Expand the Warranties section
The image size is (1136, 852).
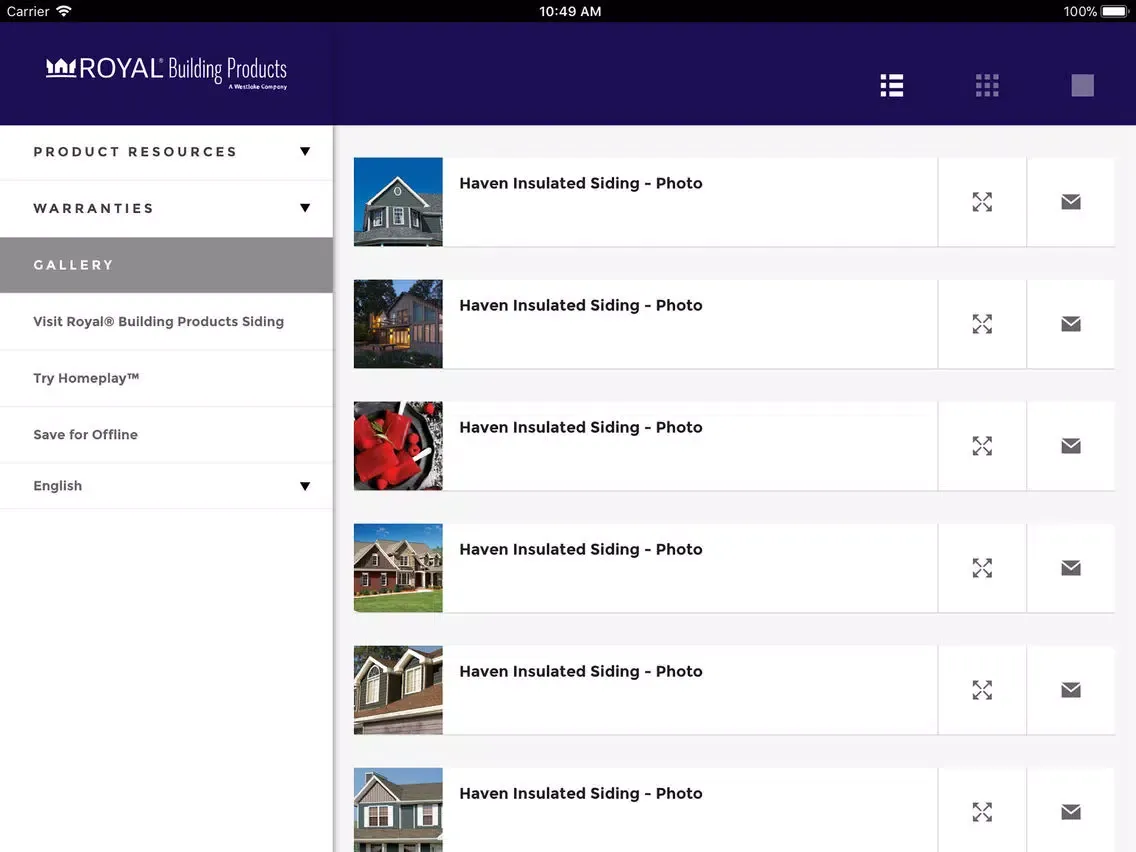click(167, 209)
